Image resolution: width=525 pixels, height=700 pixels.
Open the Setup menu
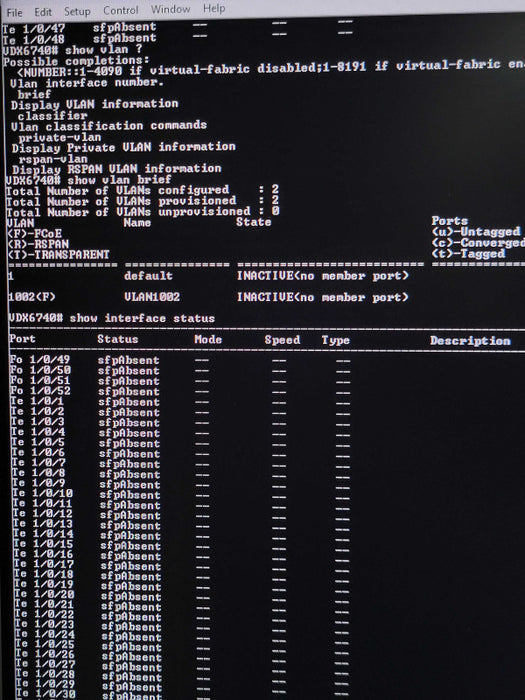click(x=77, y=11)
